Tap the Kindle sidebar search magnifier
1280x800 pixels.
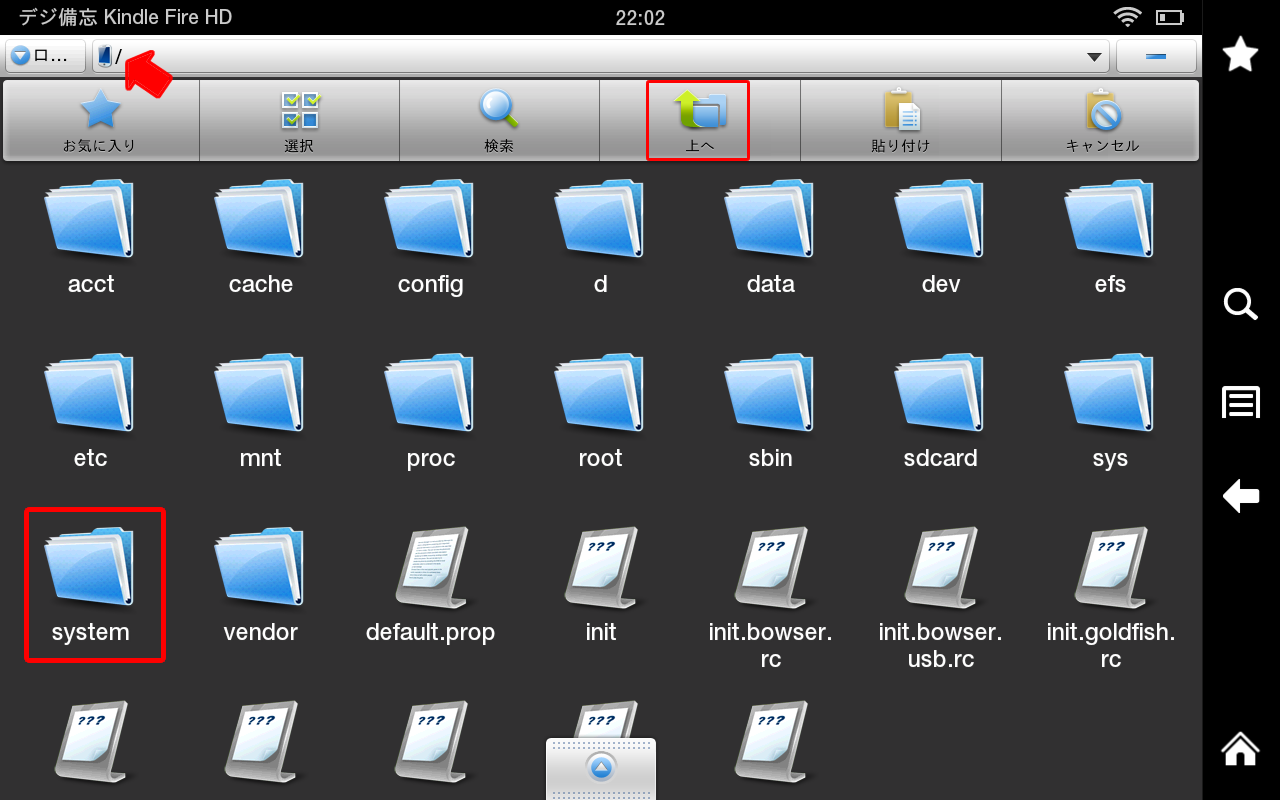[1240, 304]
